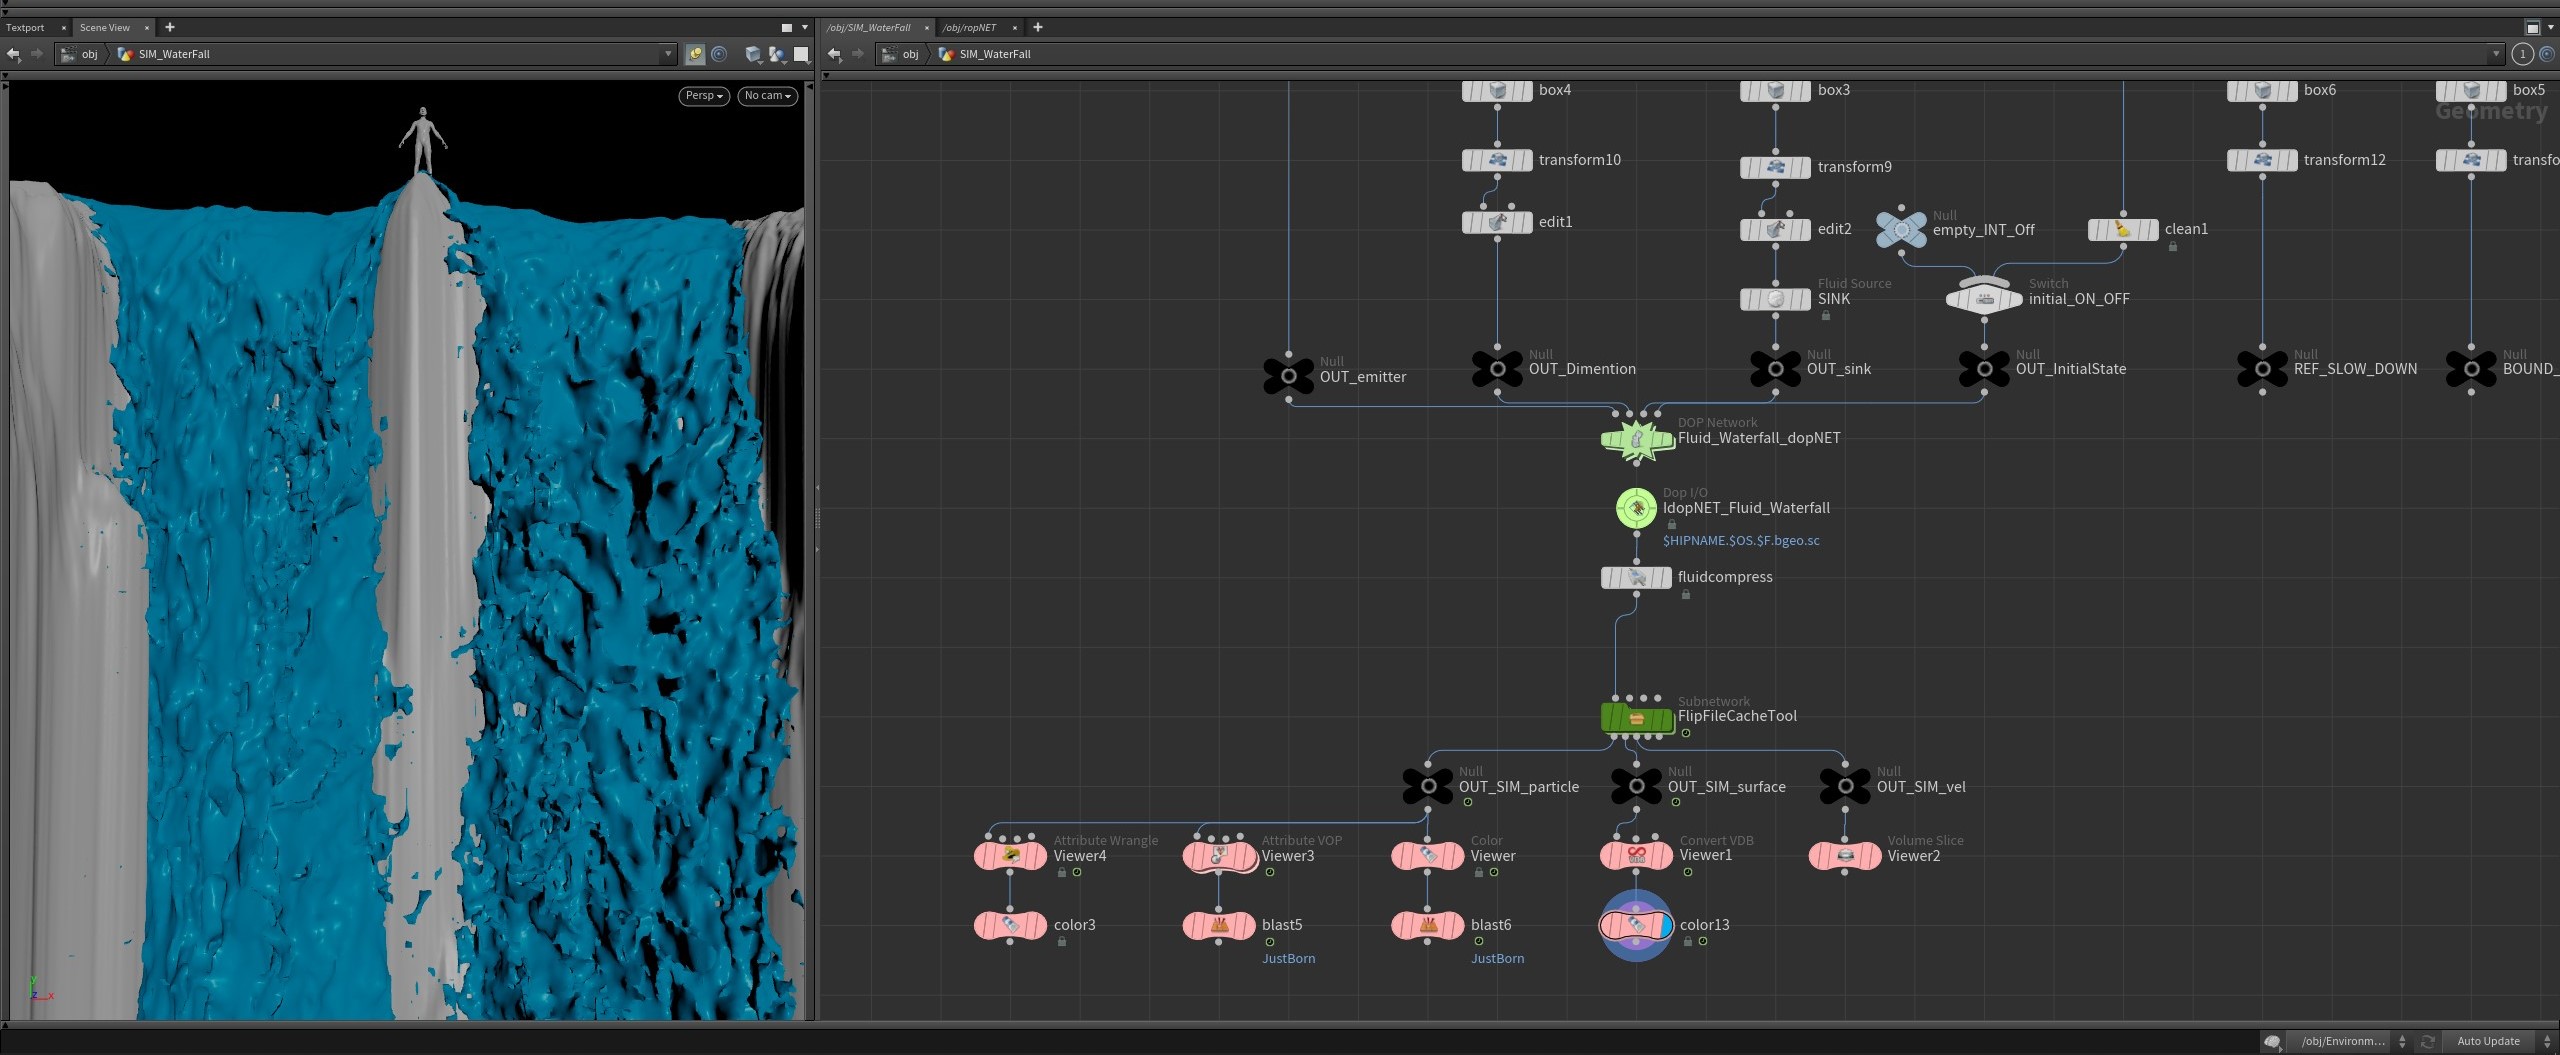Select the Viewer4 Attribute Wrangle node
2560x1055 pixels.
(x=1010, y=856)
